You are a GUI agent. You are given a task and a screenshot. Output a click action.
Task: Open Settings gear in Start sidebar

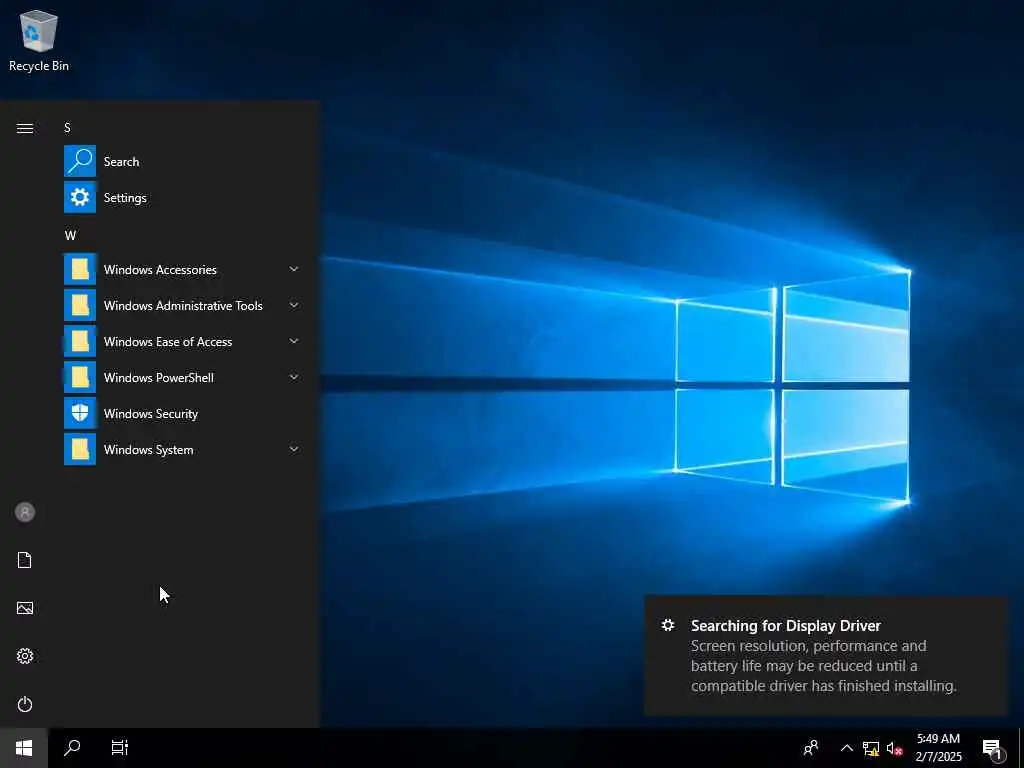point(25,656)
